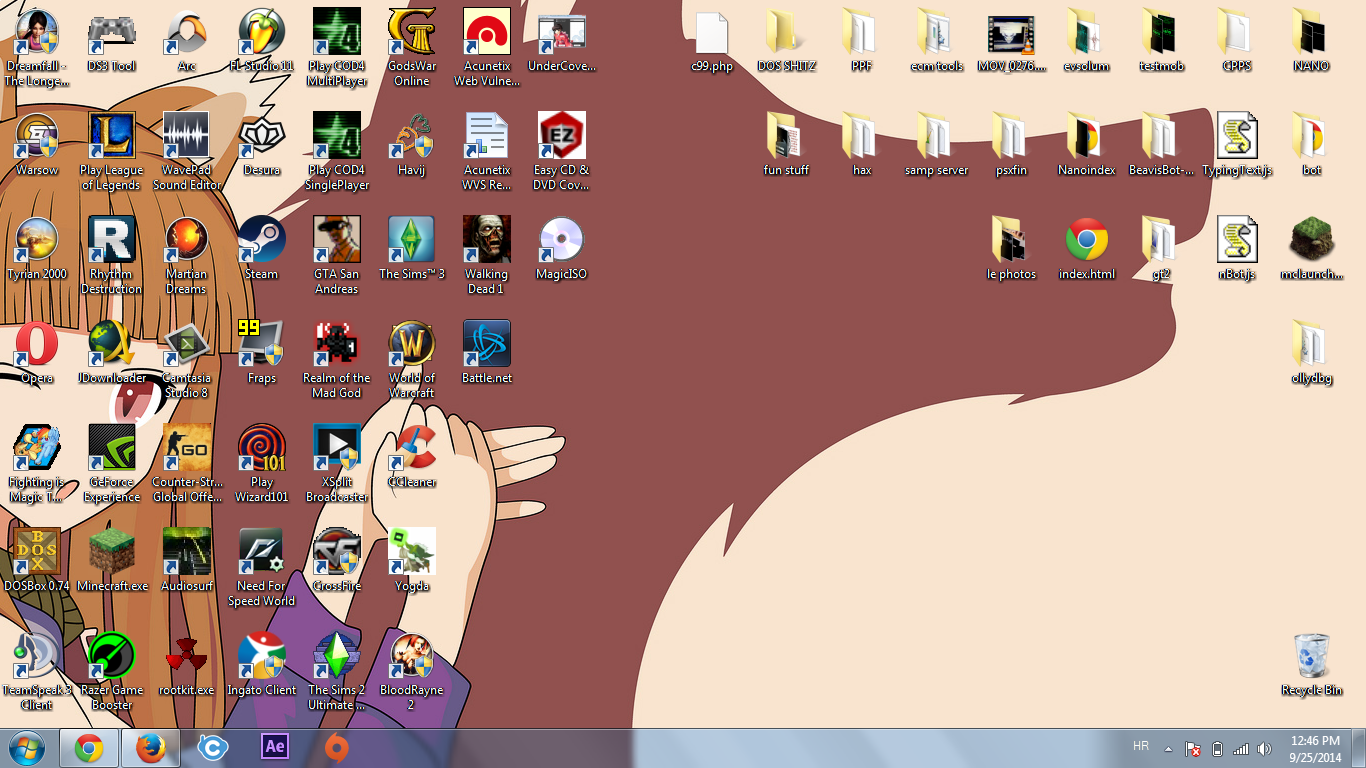1366x768 pixels.
Task: Open the Recycle Bin
Action: [1312, 665]
